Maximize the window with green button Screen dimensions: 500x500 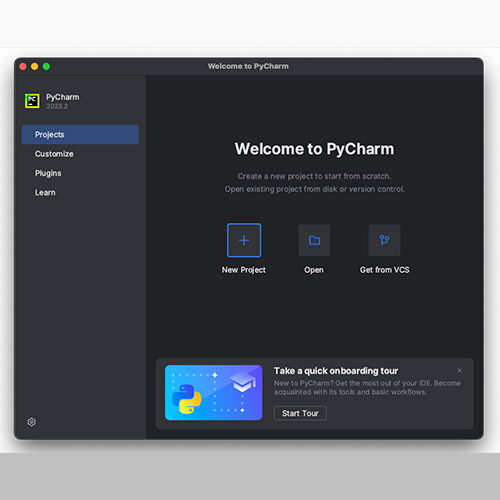[x=46, y=66]
